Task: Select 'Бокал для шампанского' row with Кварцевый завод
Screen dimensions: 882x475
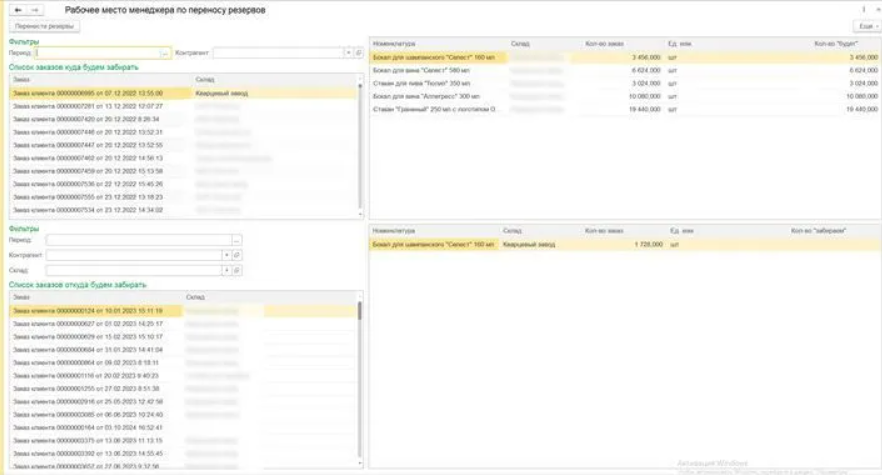Action: click(x=625, y=245)
